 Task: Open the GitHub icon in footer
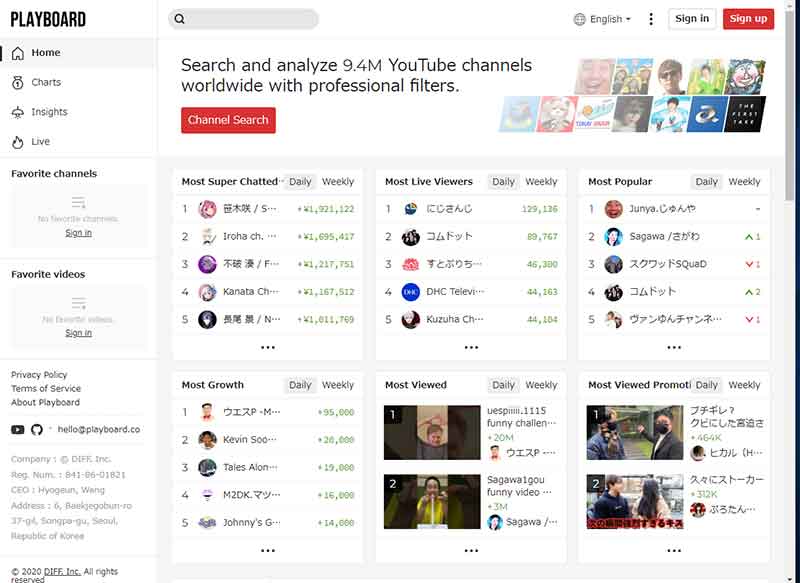tap(37, 429)
